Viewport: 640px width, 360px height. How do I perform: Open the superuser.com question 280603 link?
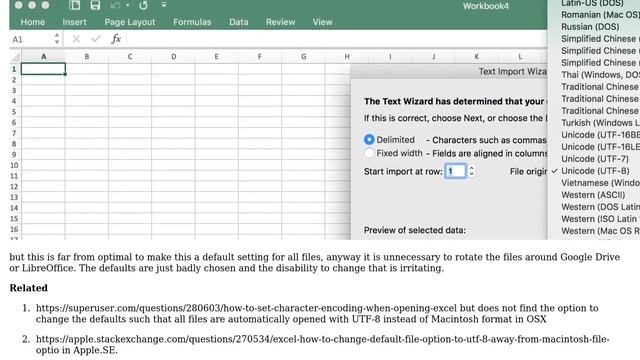pos(247,308)
